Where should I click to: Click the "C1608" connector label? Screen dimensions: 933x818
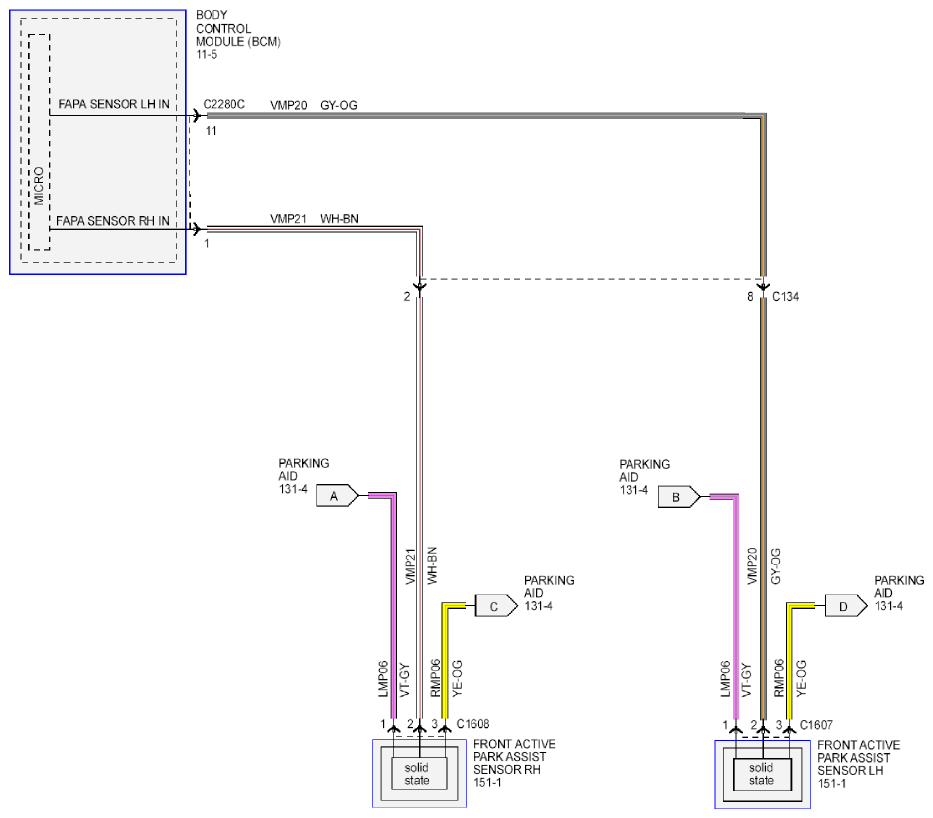point(473,724)
